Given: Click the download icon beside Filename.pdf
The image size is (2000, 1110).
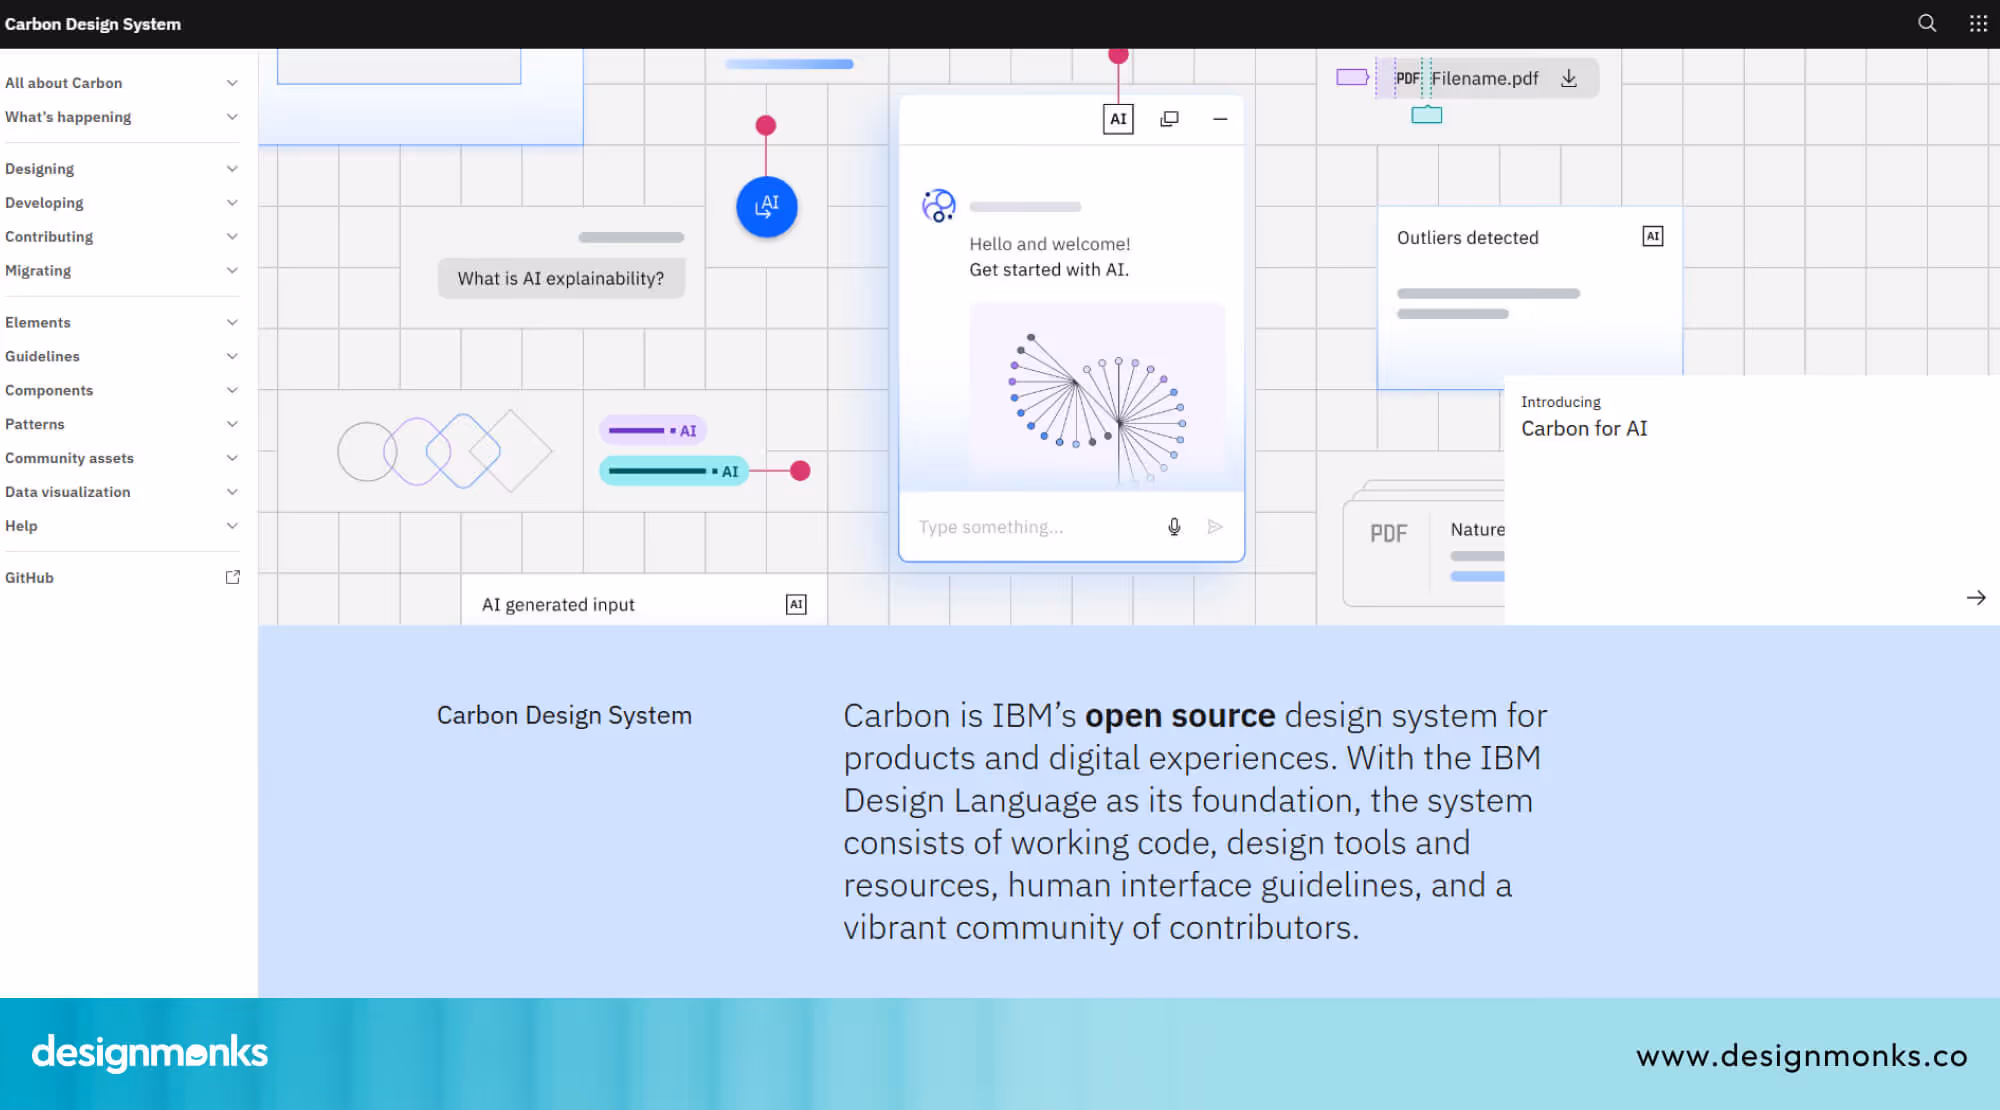Looking at the screenshot, I should click(x=1569, y=77).
